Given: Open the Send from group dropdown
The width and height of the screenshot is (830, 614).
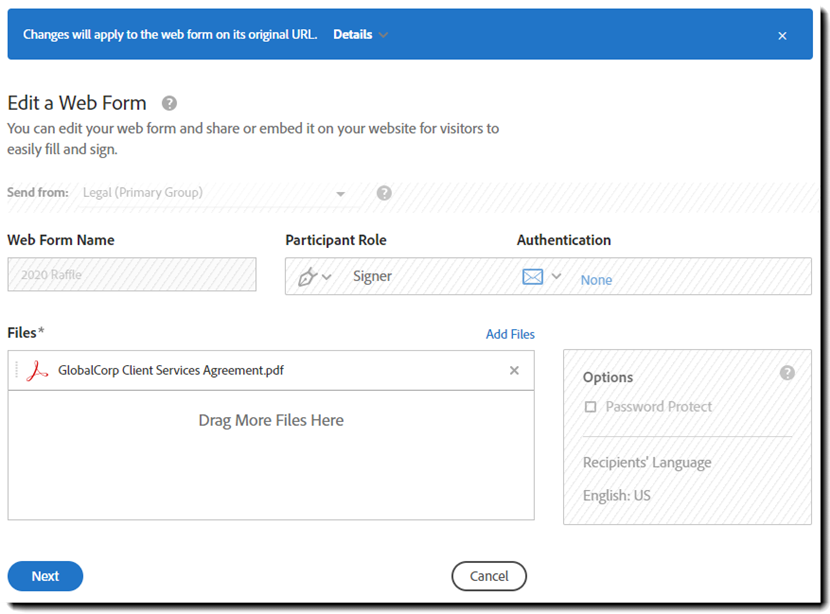Looking at the screenshot, I should point(340,194).
